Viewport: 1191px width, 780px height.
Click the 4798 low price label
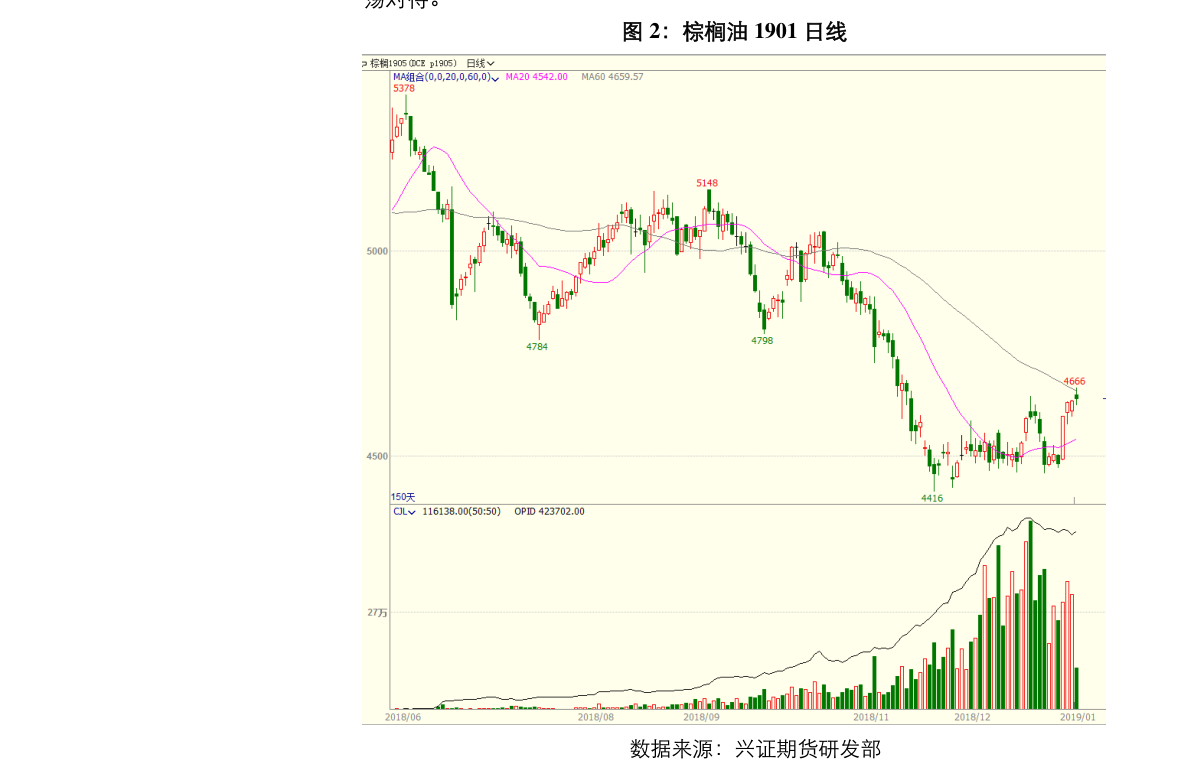pyautogui.click(x=762, y=341)
